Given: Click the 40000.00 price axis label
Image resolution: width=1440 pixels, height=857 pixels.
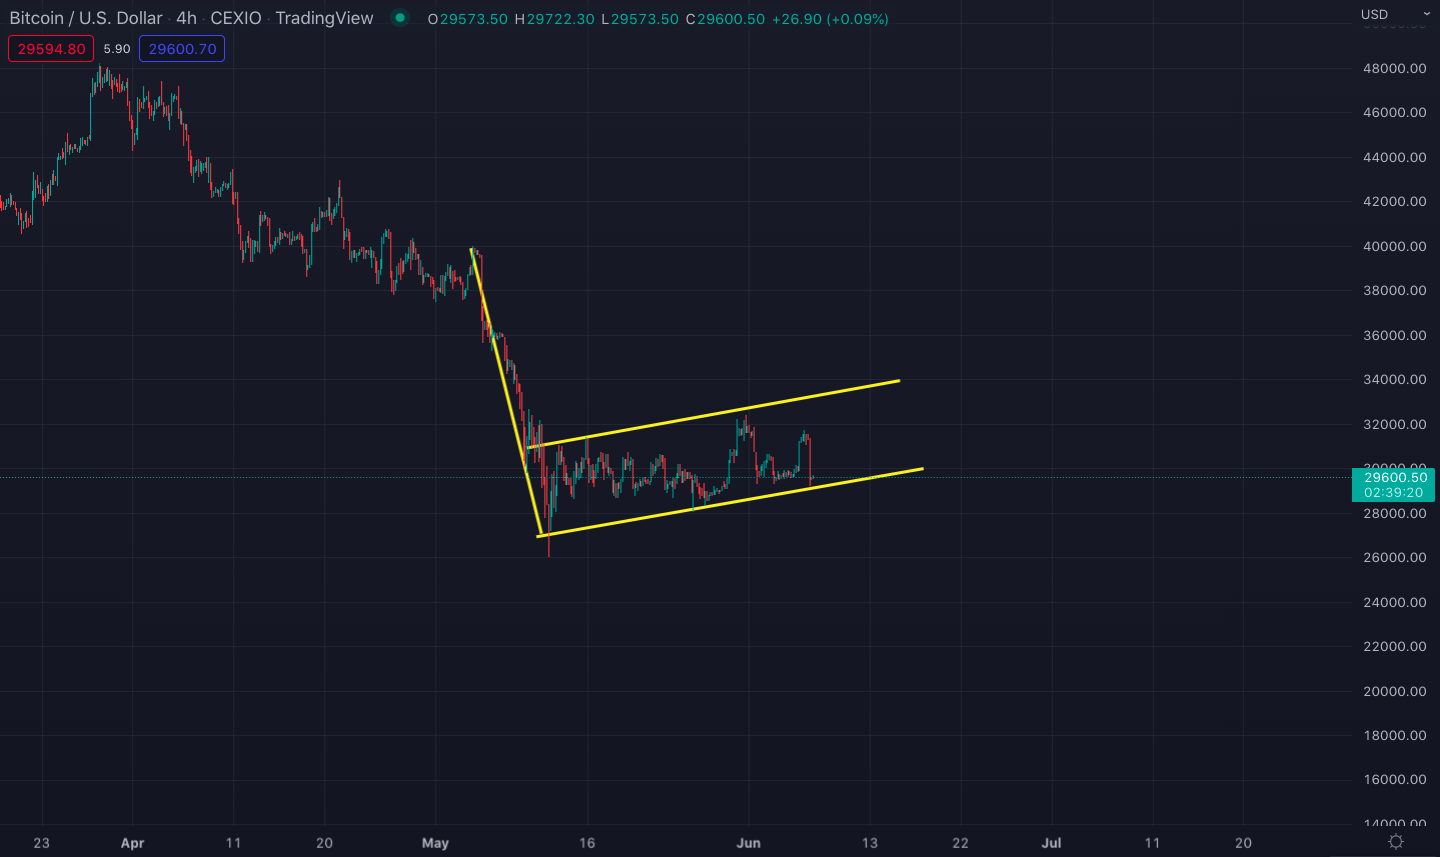Looking at the screenshot, I should [x=1394, y=246].
